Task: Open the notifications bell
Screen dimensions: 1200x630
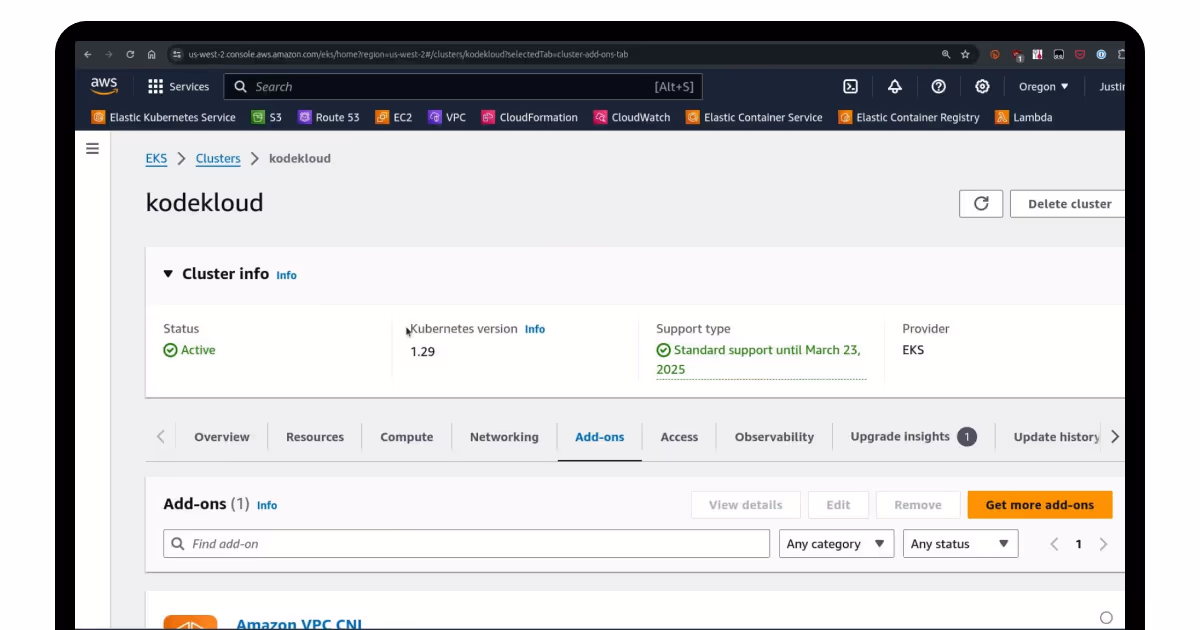Action: (x=895, y=87)
